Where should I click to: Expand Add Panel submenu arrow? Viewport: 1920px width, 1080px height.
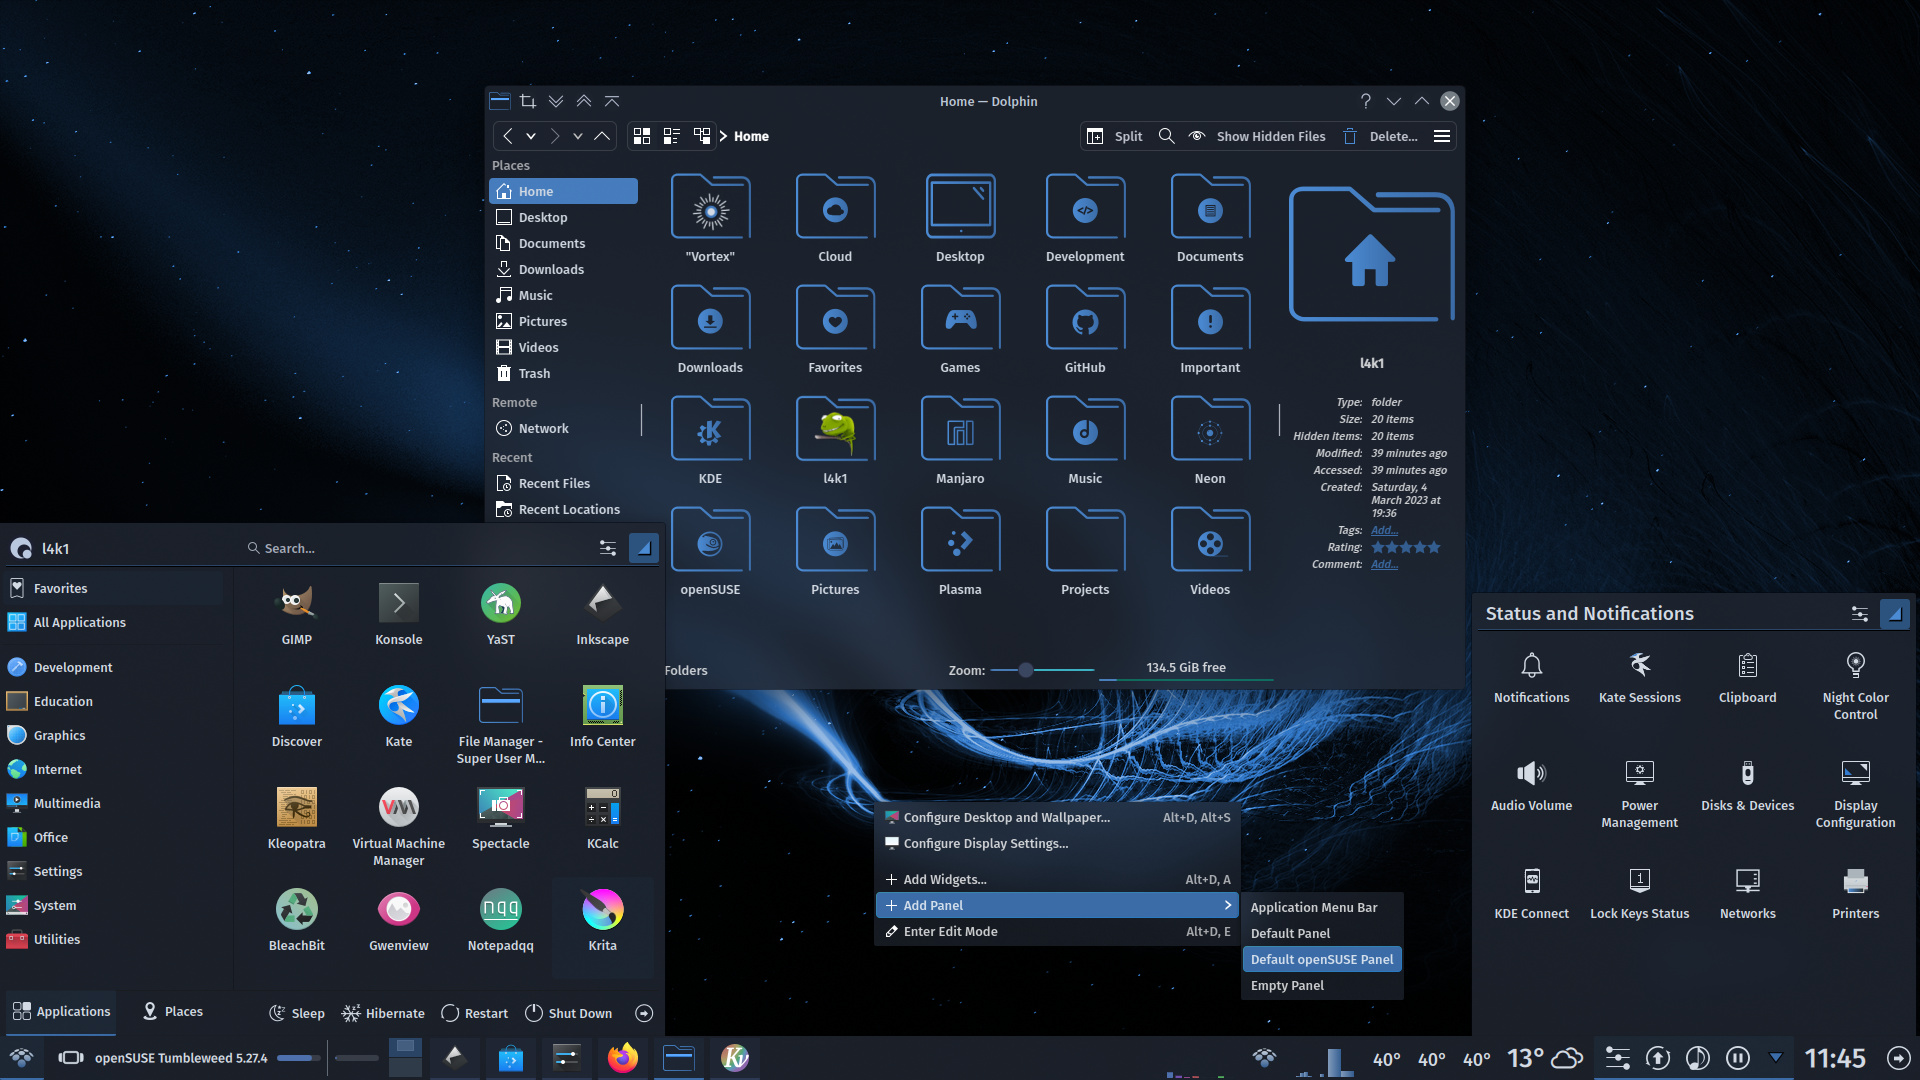pos(1227,905)
